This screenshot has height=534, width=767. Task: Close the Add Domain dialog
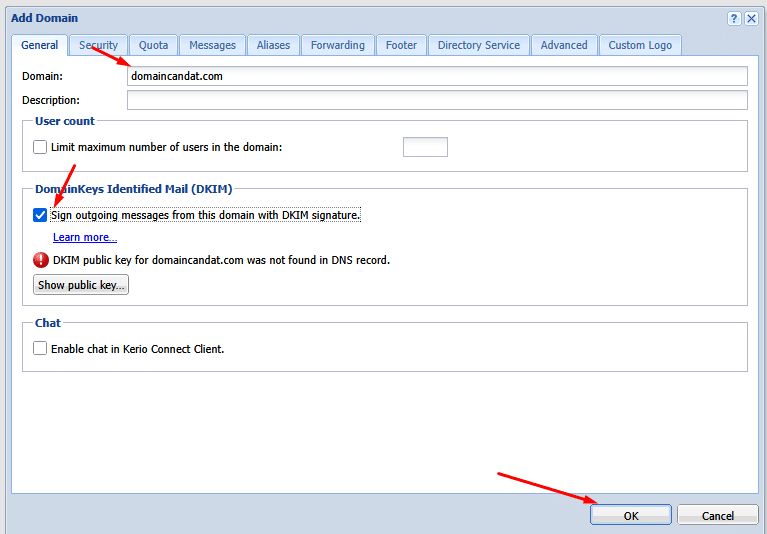(x=751, y=18)
